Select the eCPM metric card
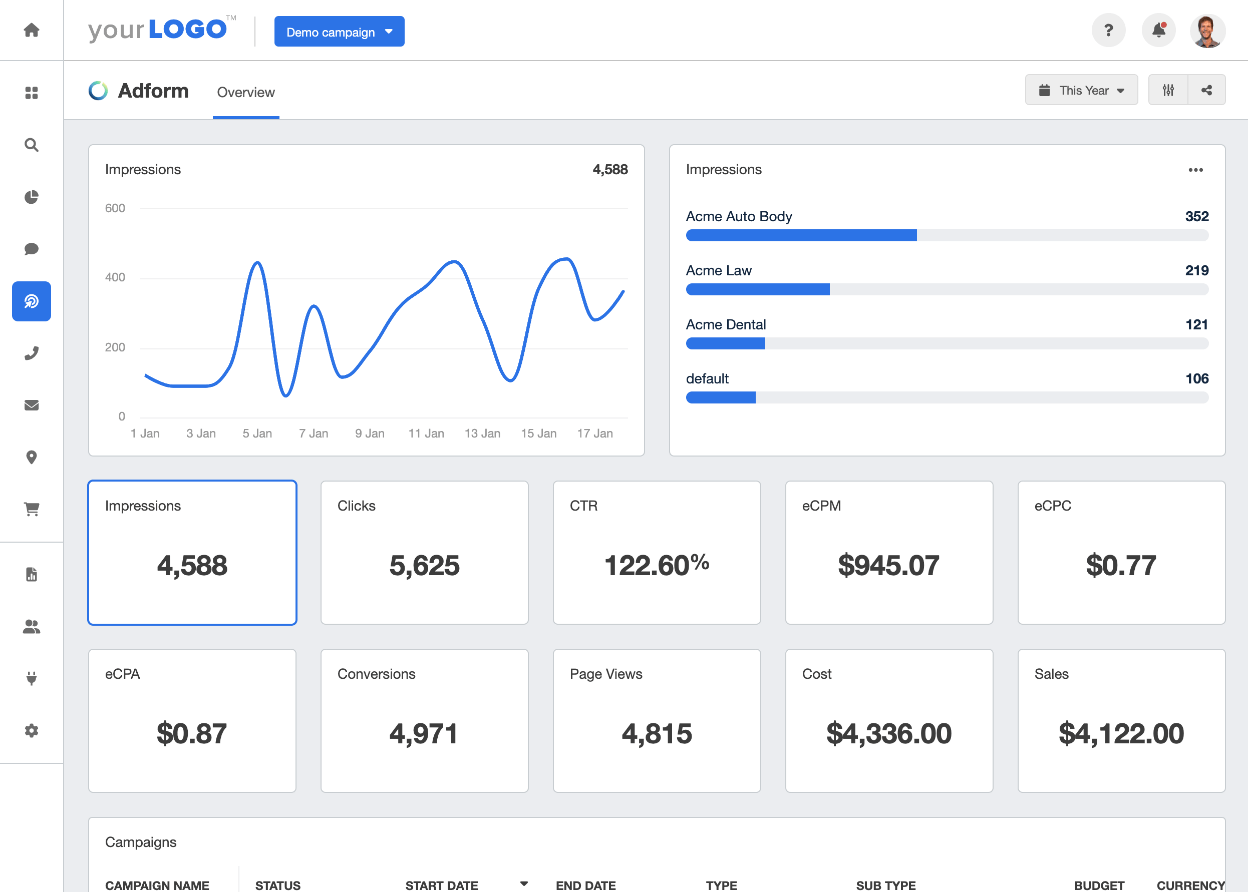The width and height of the screenshot is (1248, 892). 889,553
